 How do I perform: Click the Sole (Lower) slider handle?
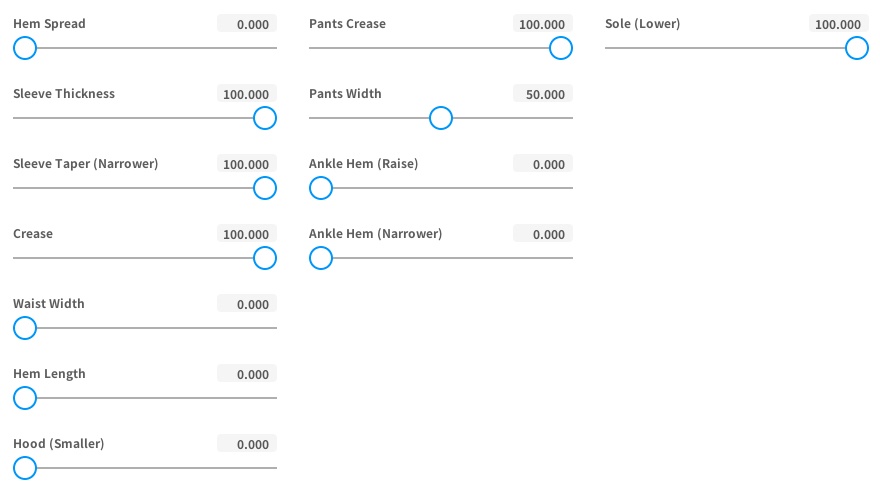(x=857, y=48)
